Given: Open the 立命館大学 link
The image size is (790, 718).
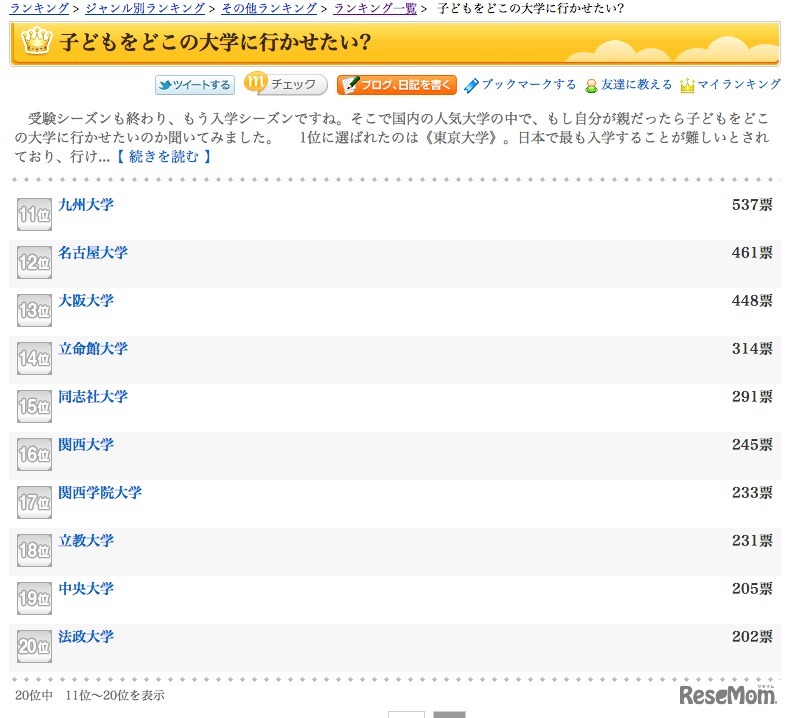Looking at the screenshot, I should pyautogui.click(x=93, y=348).
